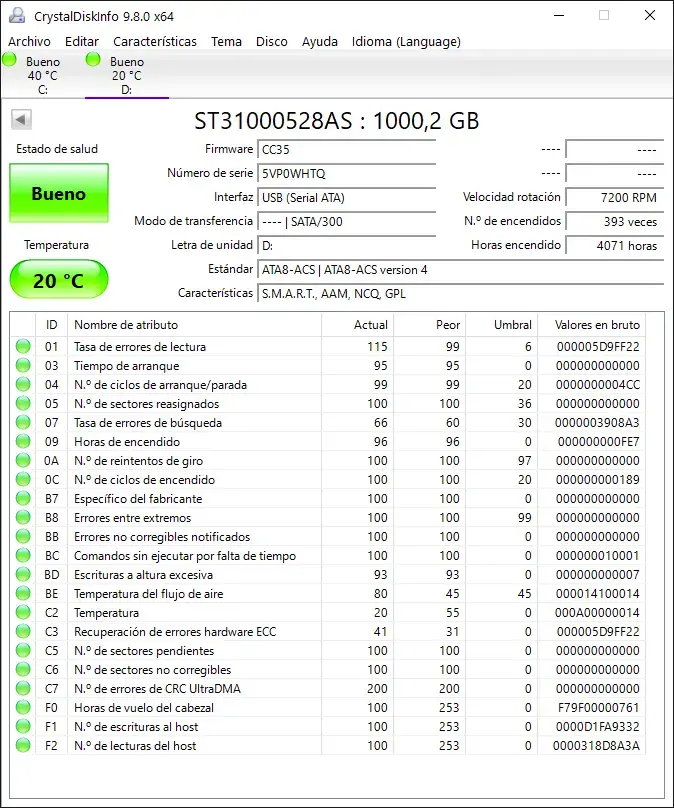Click status dot for lecturas del host
This screenshot has height=808, width=674.
pos(23,746)
